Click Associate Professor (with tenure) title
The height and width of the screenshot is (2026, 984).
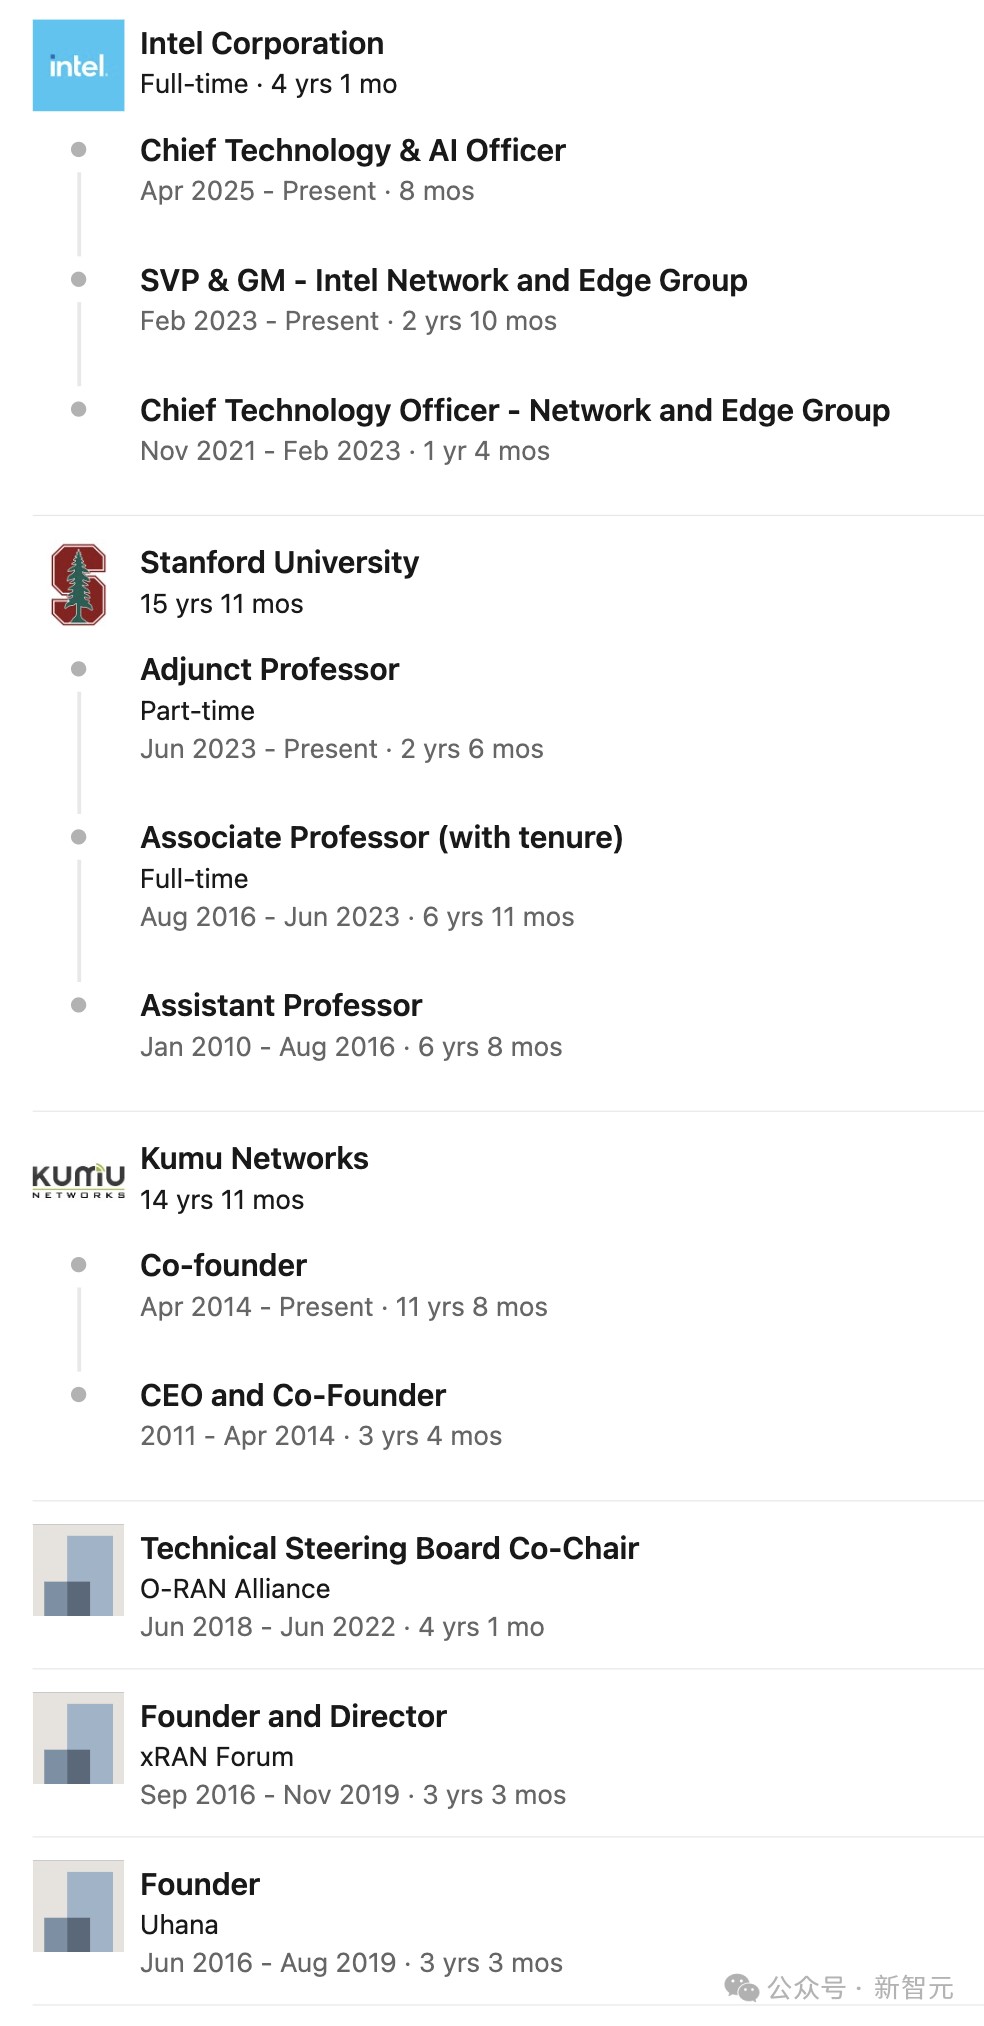pos(381,838)
